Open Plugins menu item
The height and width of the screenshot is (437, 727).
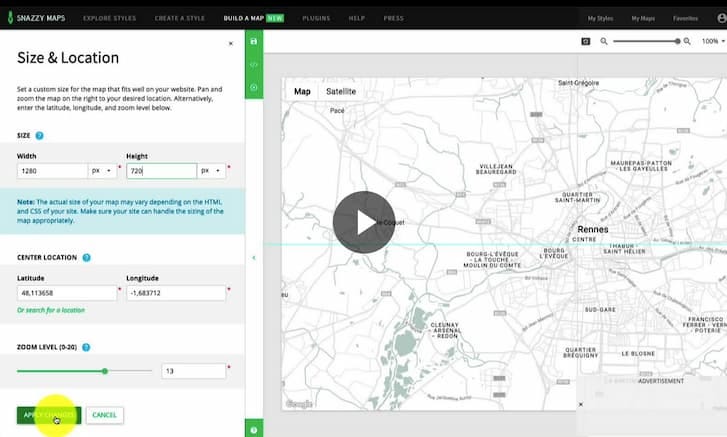(x=316, y=18)
